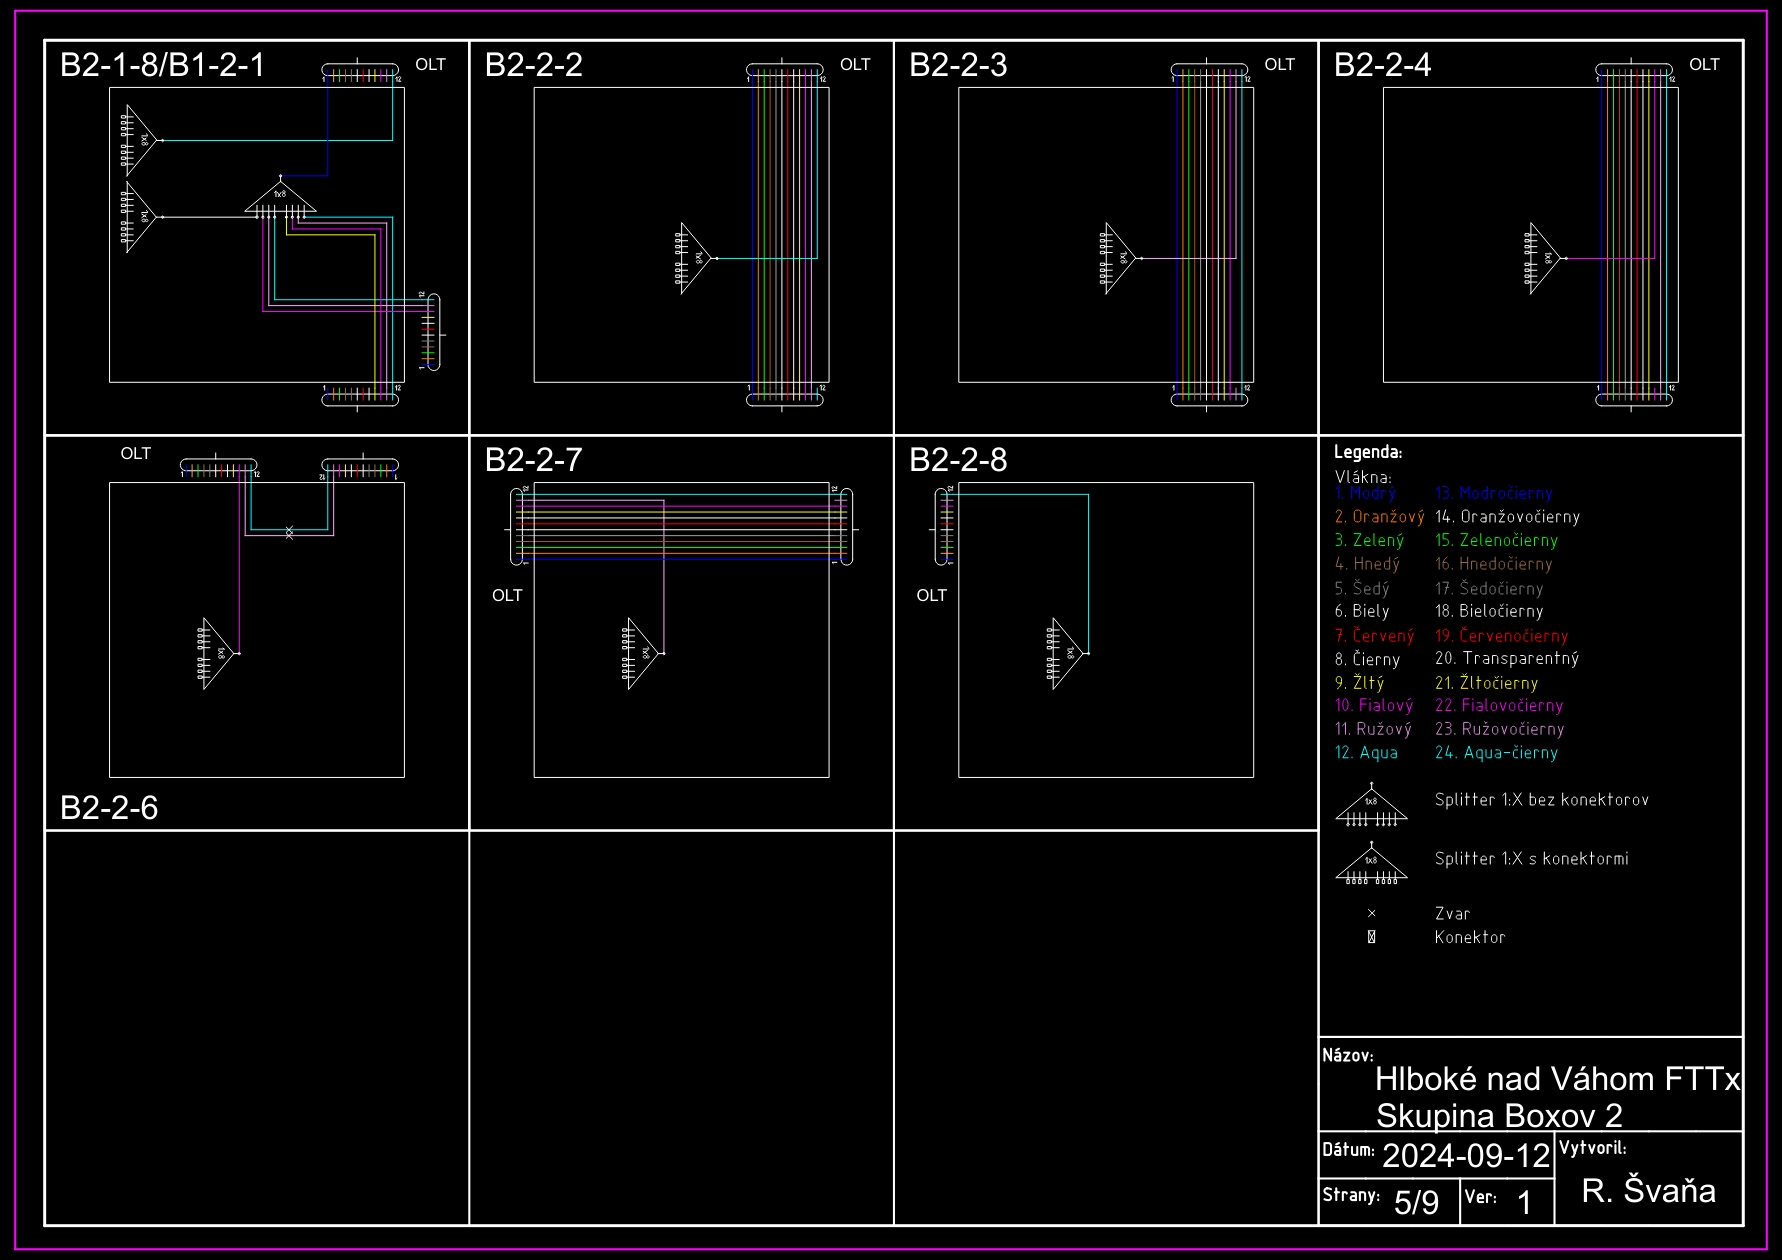
Task: Click the author name R. Švaňa
Action: (1648, 1190)
